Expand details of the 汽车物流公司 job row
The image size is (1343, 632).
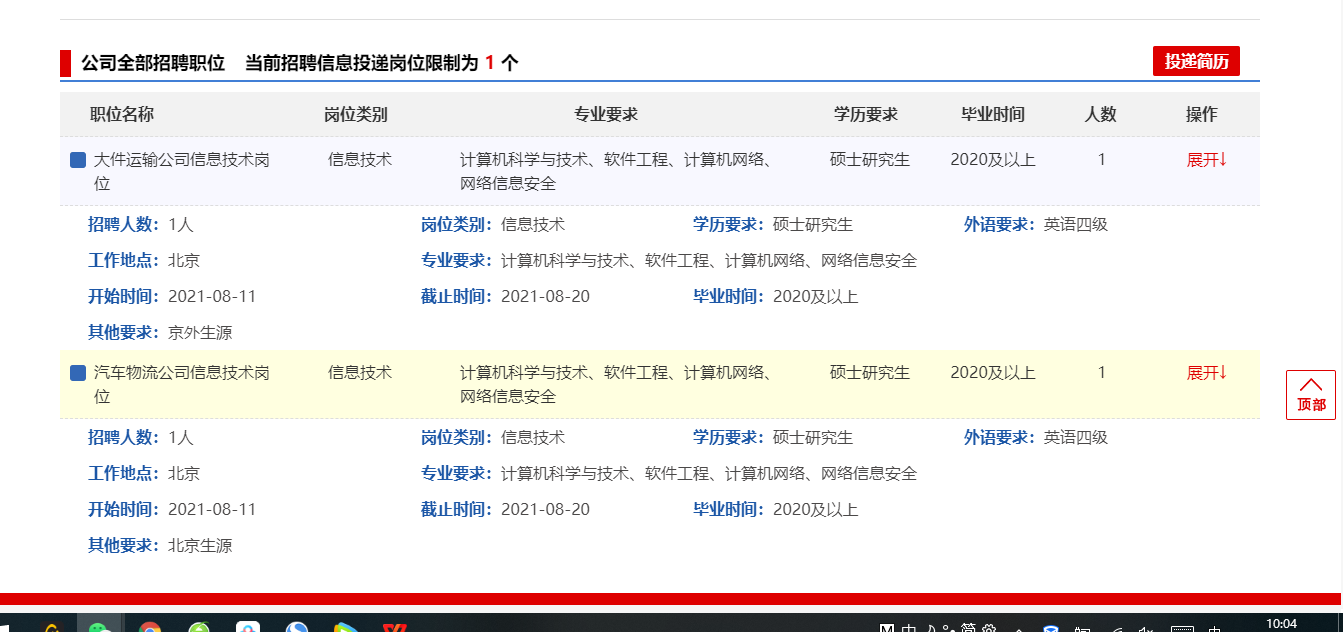tap(1206, 373)
